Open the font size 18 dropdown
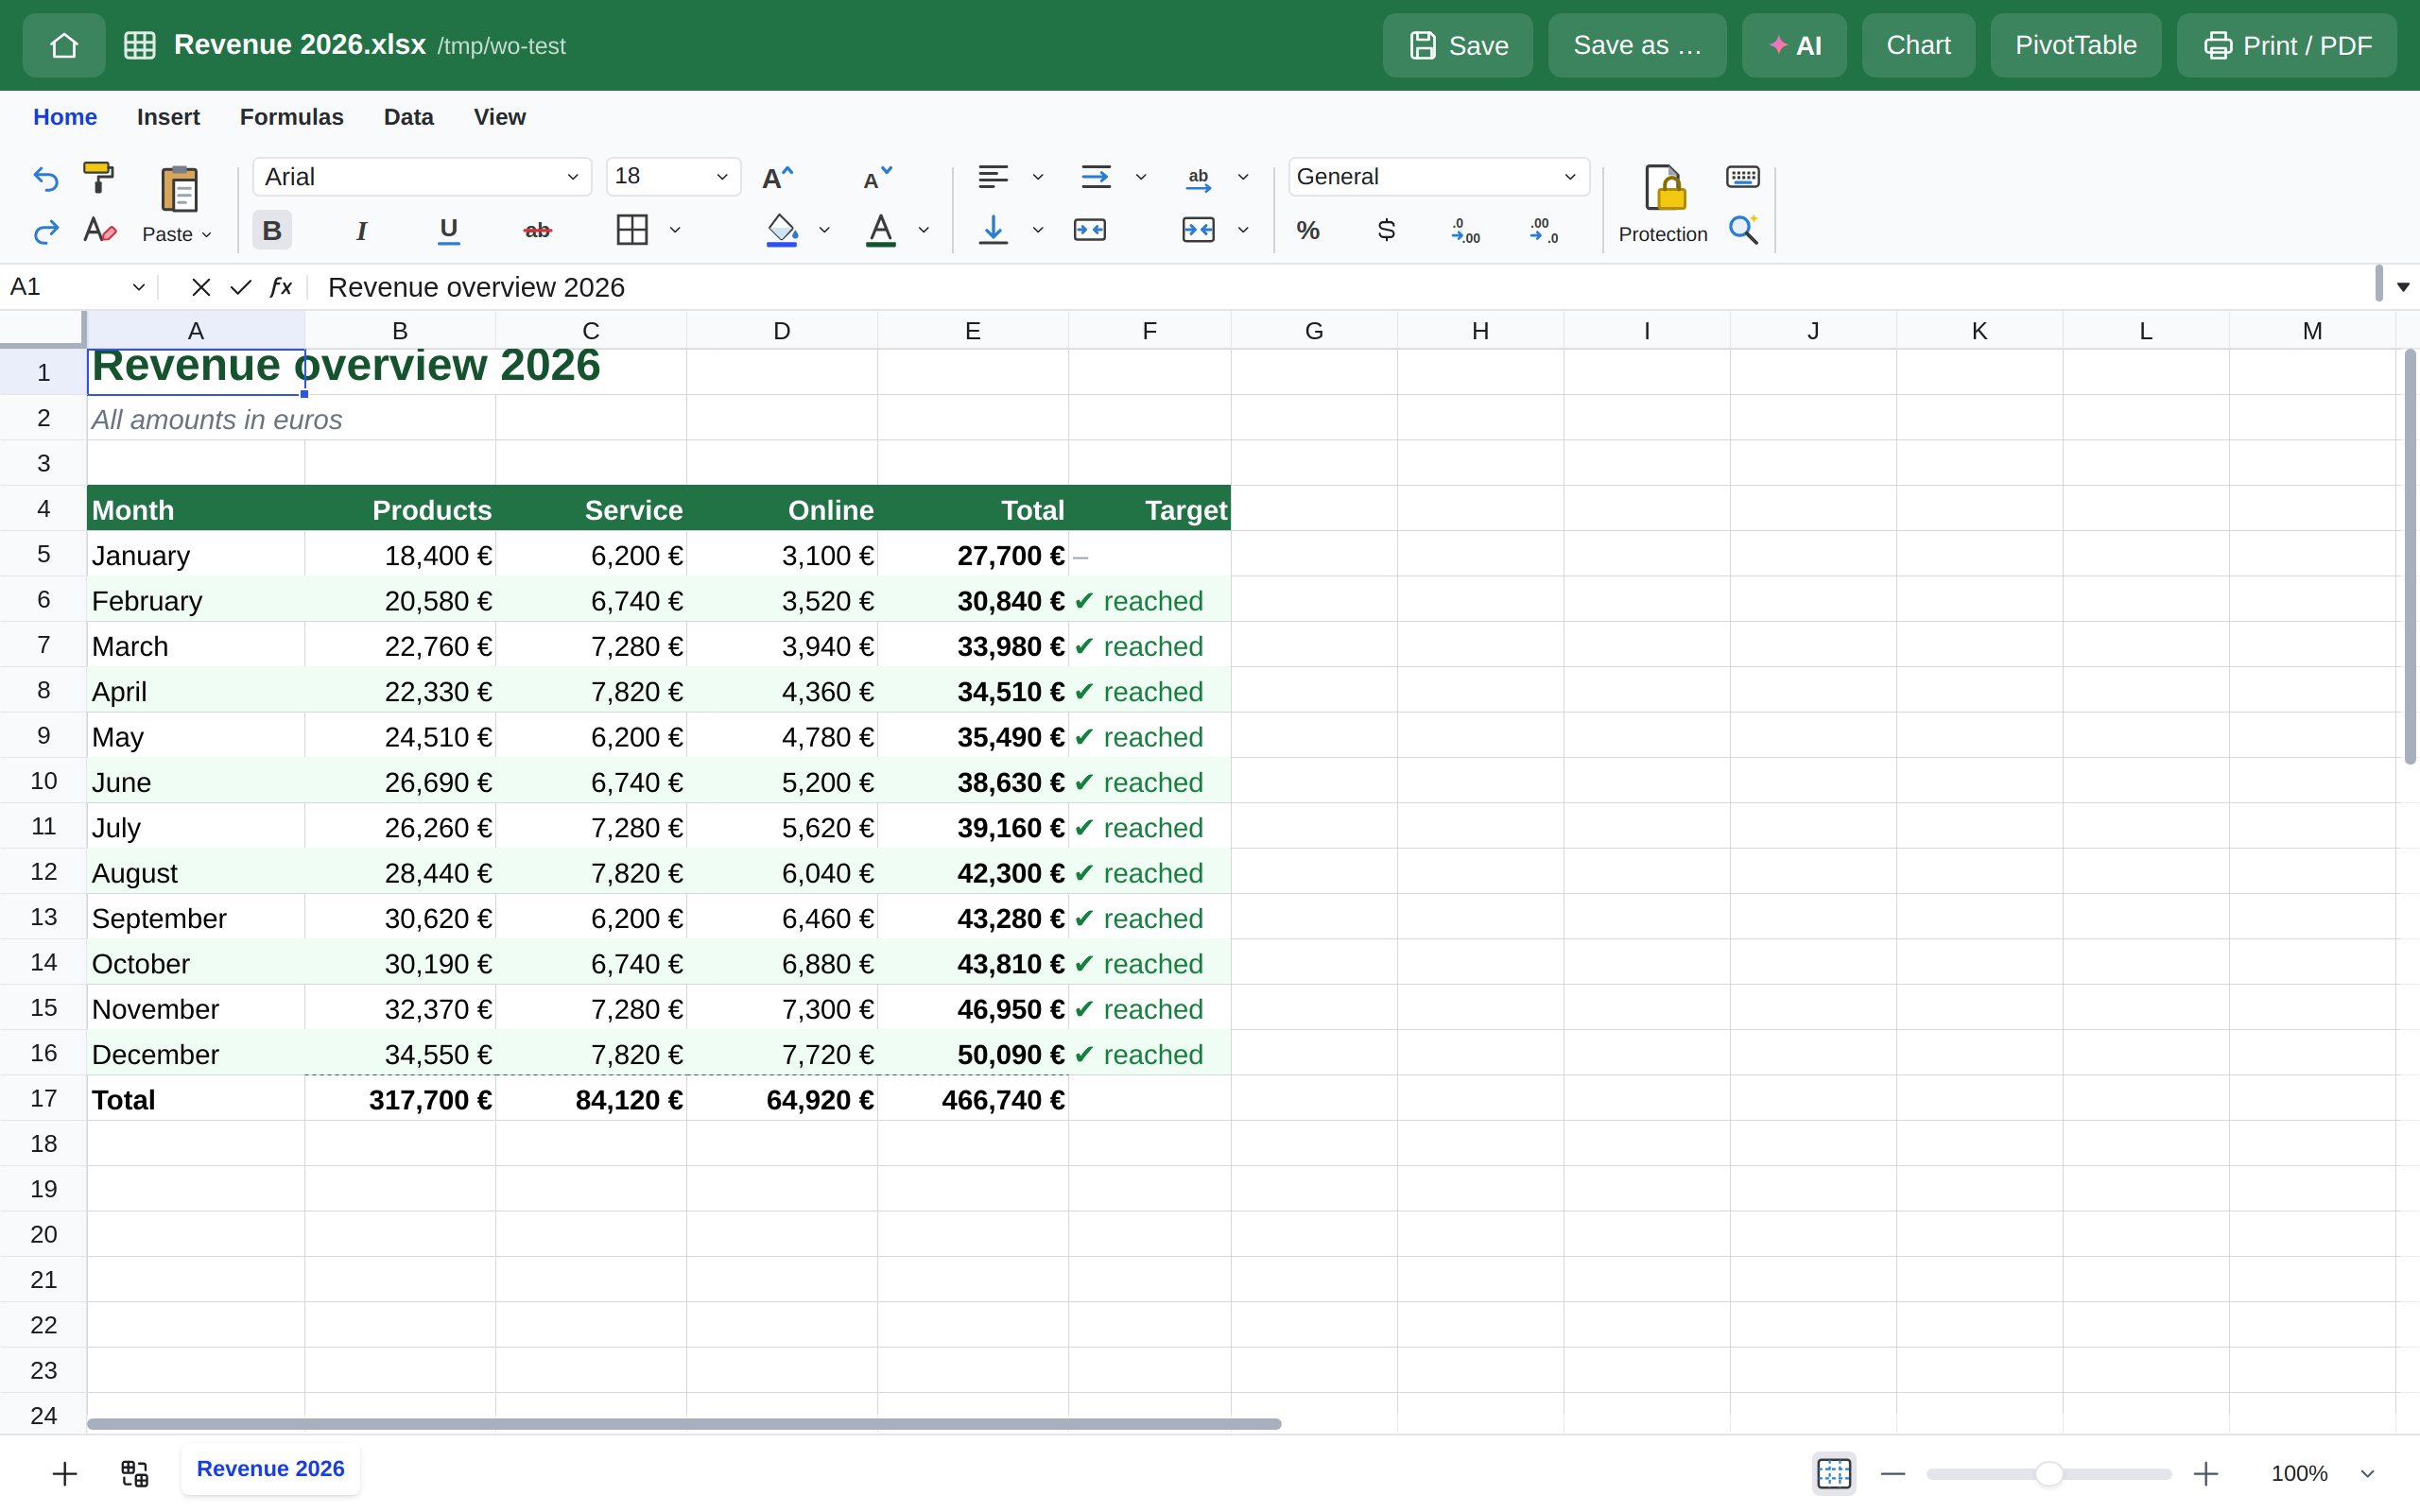The width and height of the screenshot is (2420, 1512). coord(673,177)
